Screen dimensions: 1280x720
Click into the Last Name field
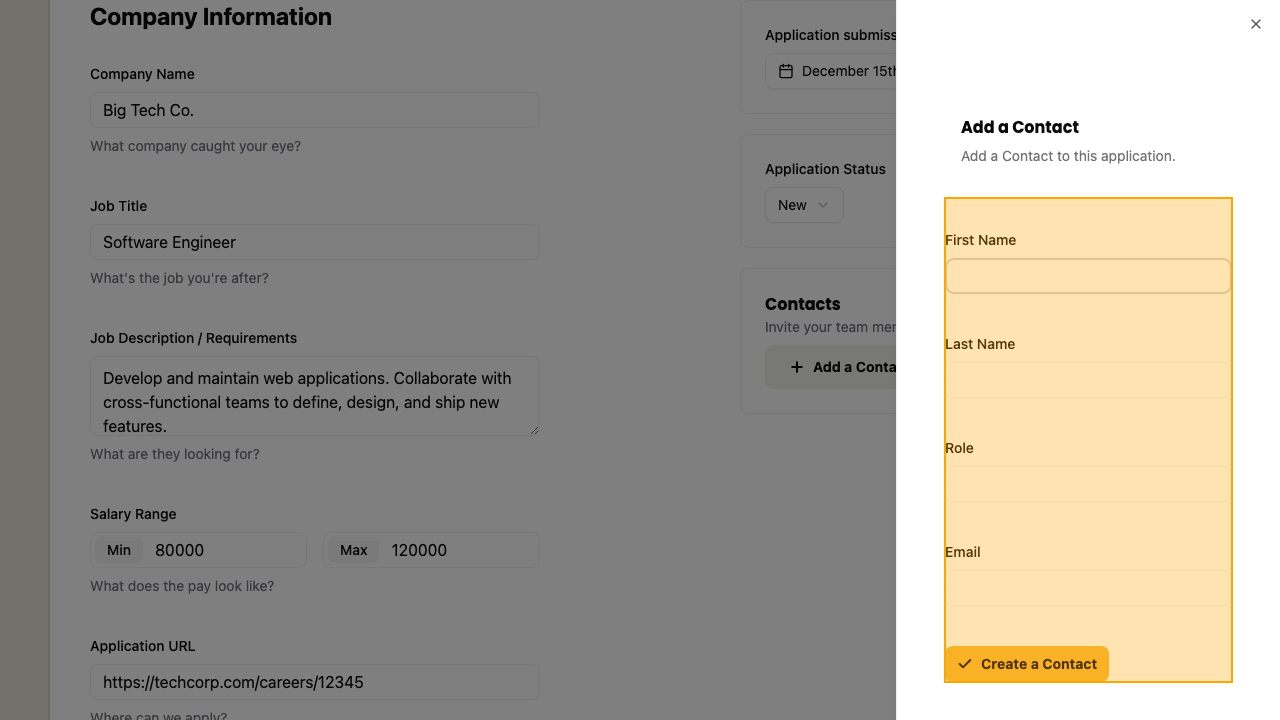click(x=1087, y=380)
